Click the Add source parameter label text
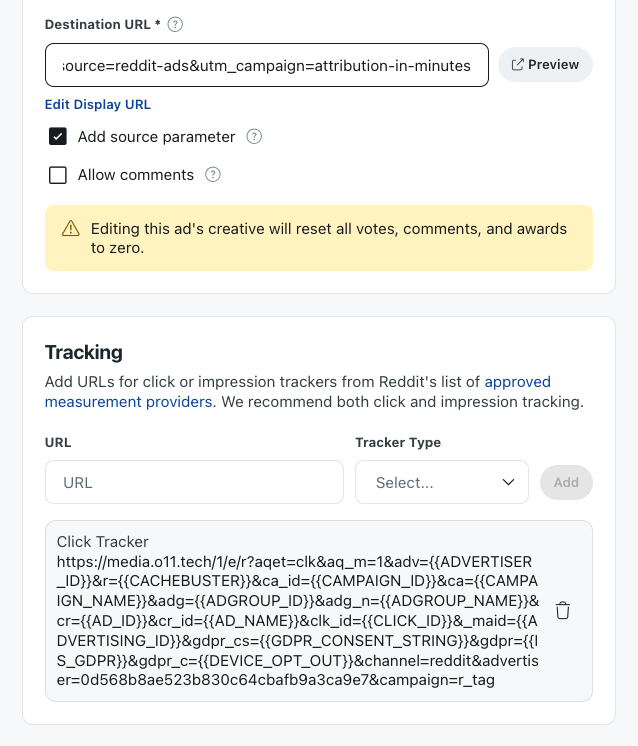This screenshot has width=638, height=746. click(157, 137)
